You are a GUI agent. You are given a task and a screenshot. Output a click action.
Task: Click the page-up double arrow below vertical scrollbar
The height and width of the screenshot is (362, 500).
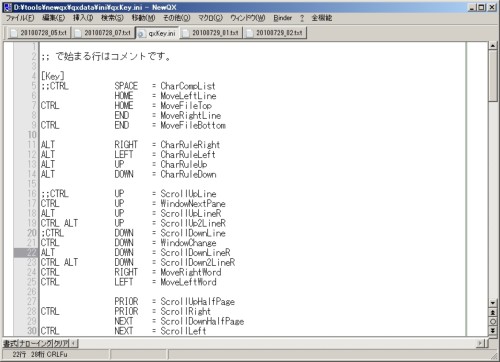pyautogui.click(x=493, y=313)
